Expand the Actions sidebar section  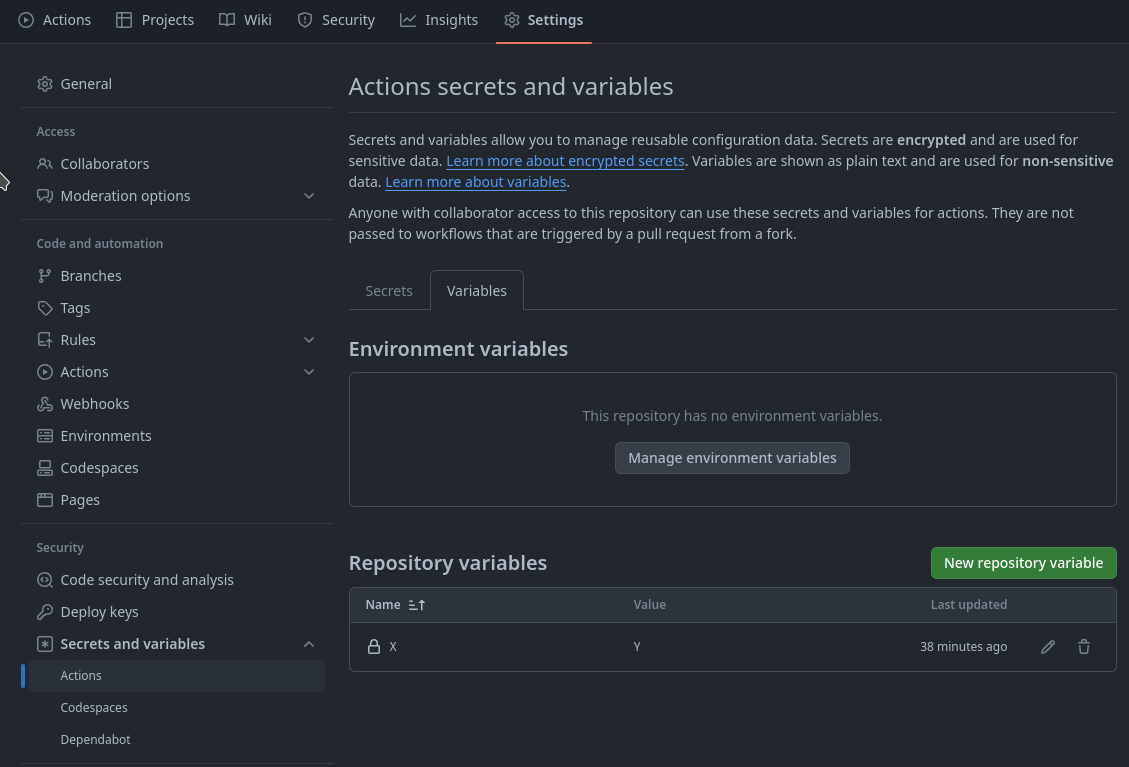point(309,372)
